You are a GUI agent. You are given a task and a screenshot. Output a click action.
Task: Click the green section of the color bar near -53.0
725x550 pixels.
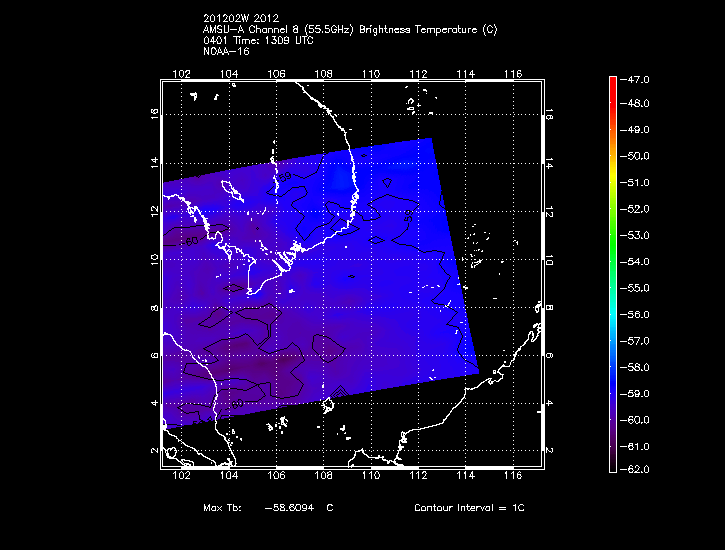point(613,236)
